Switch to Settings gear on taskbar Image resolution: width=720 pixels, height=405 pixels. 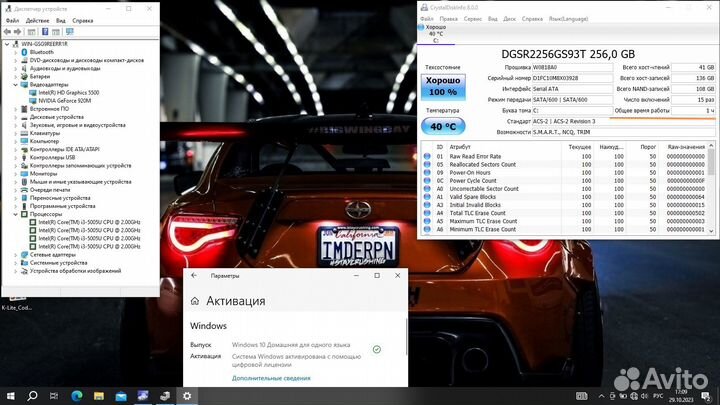187,395
